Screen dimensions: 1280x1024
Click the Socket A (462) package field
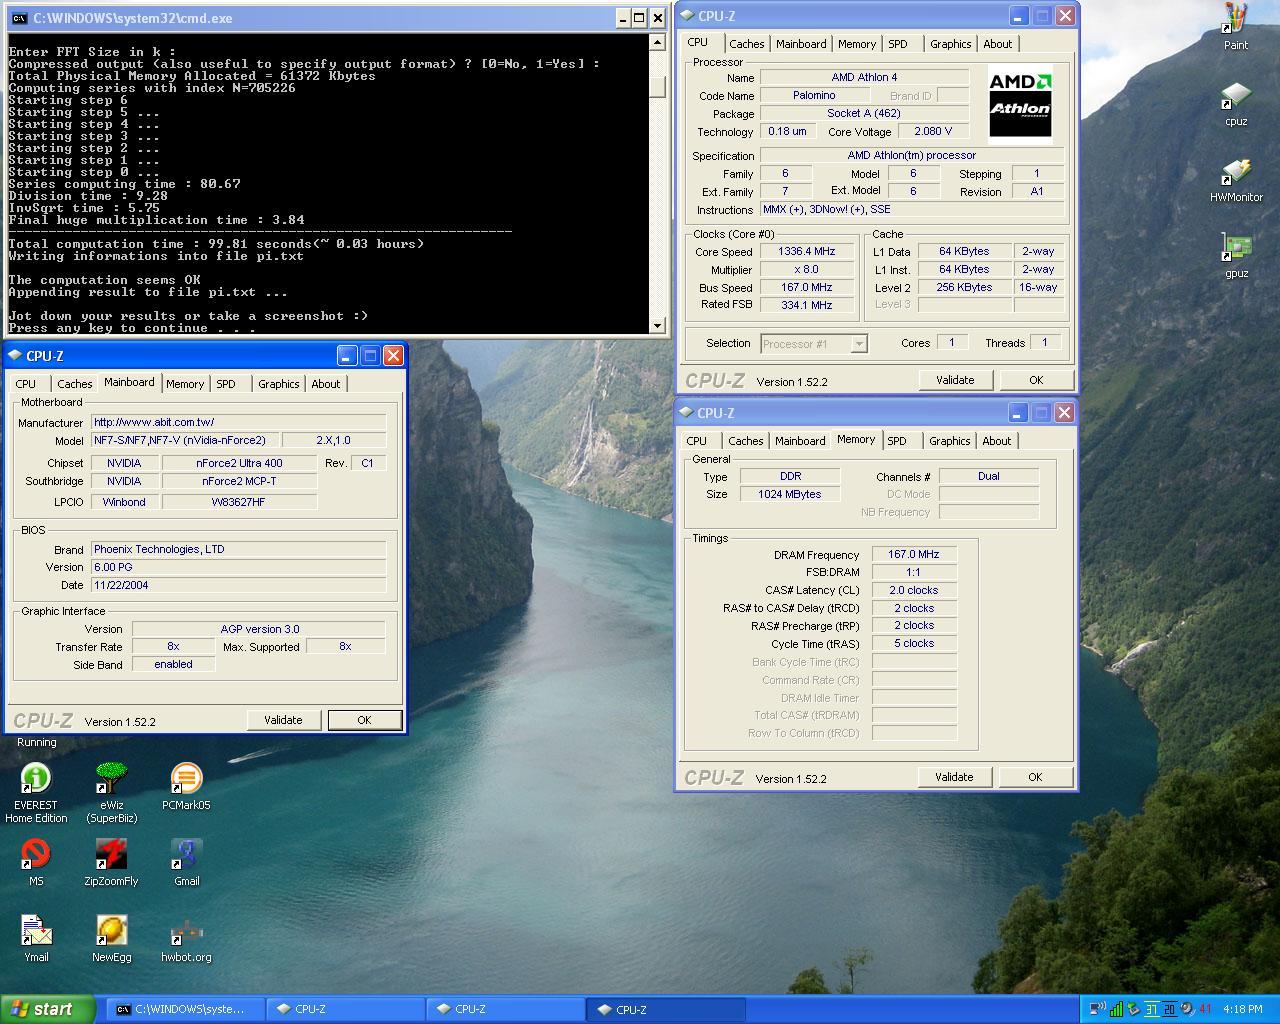(864, 113)
